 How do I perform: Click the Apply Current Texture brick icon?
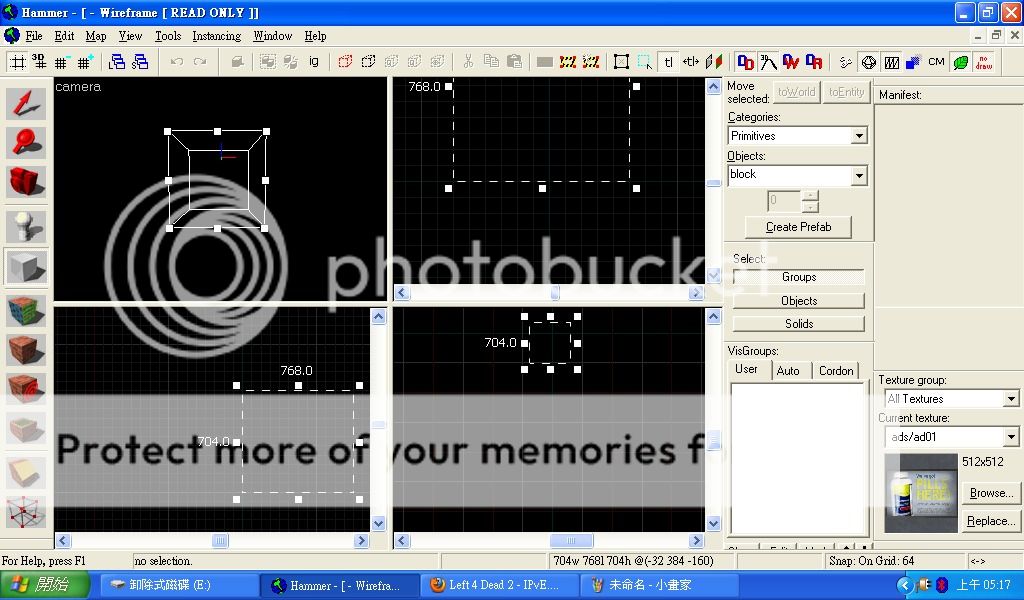[x=27, y=350]
